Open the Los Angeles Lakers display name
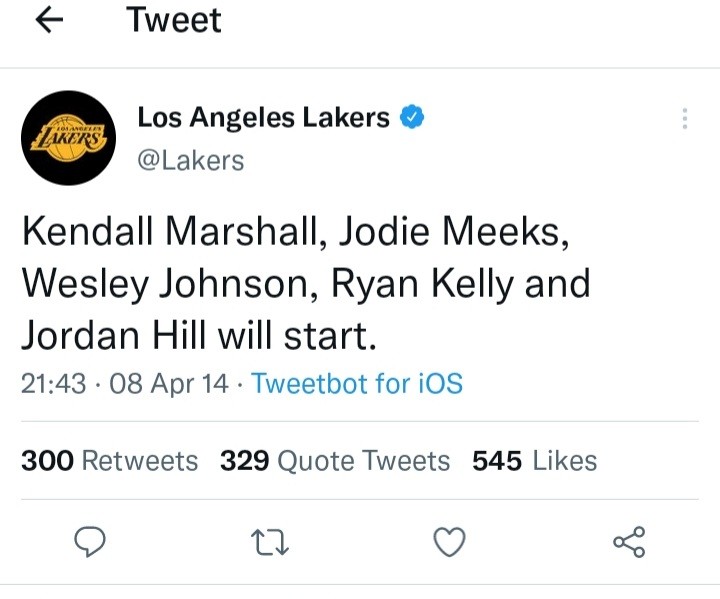This screenshot has height=599, width=720. 264,118
